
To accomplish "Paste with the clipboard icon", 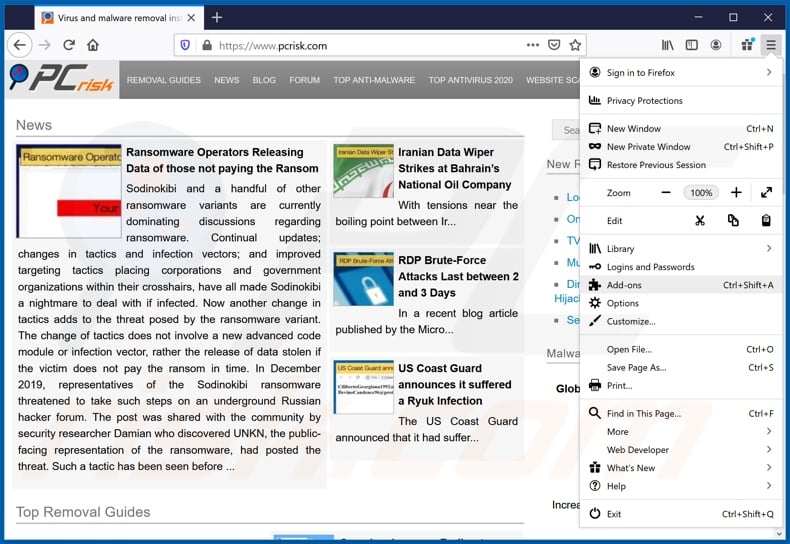I will tap(766, 221).
